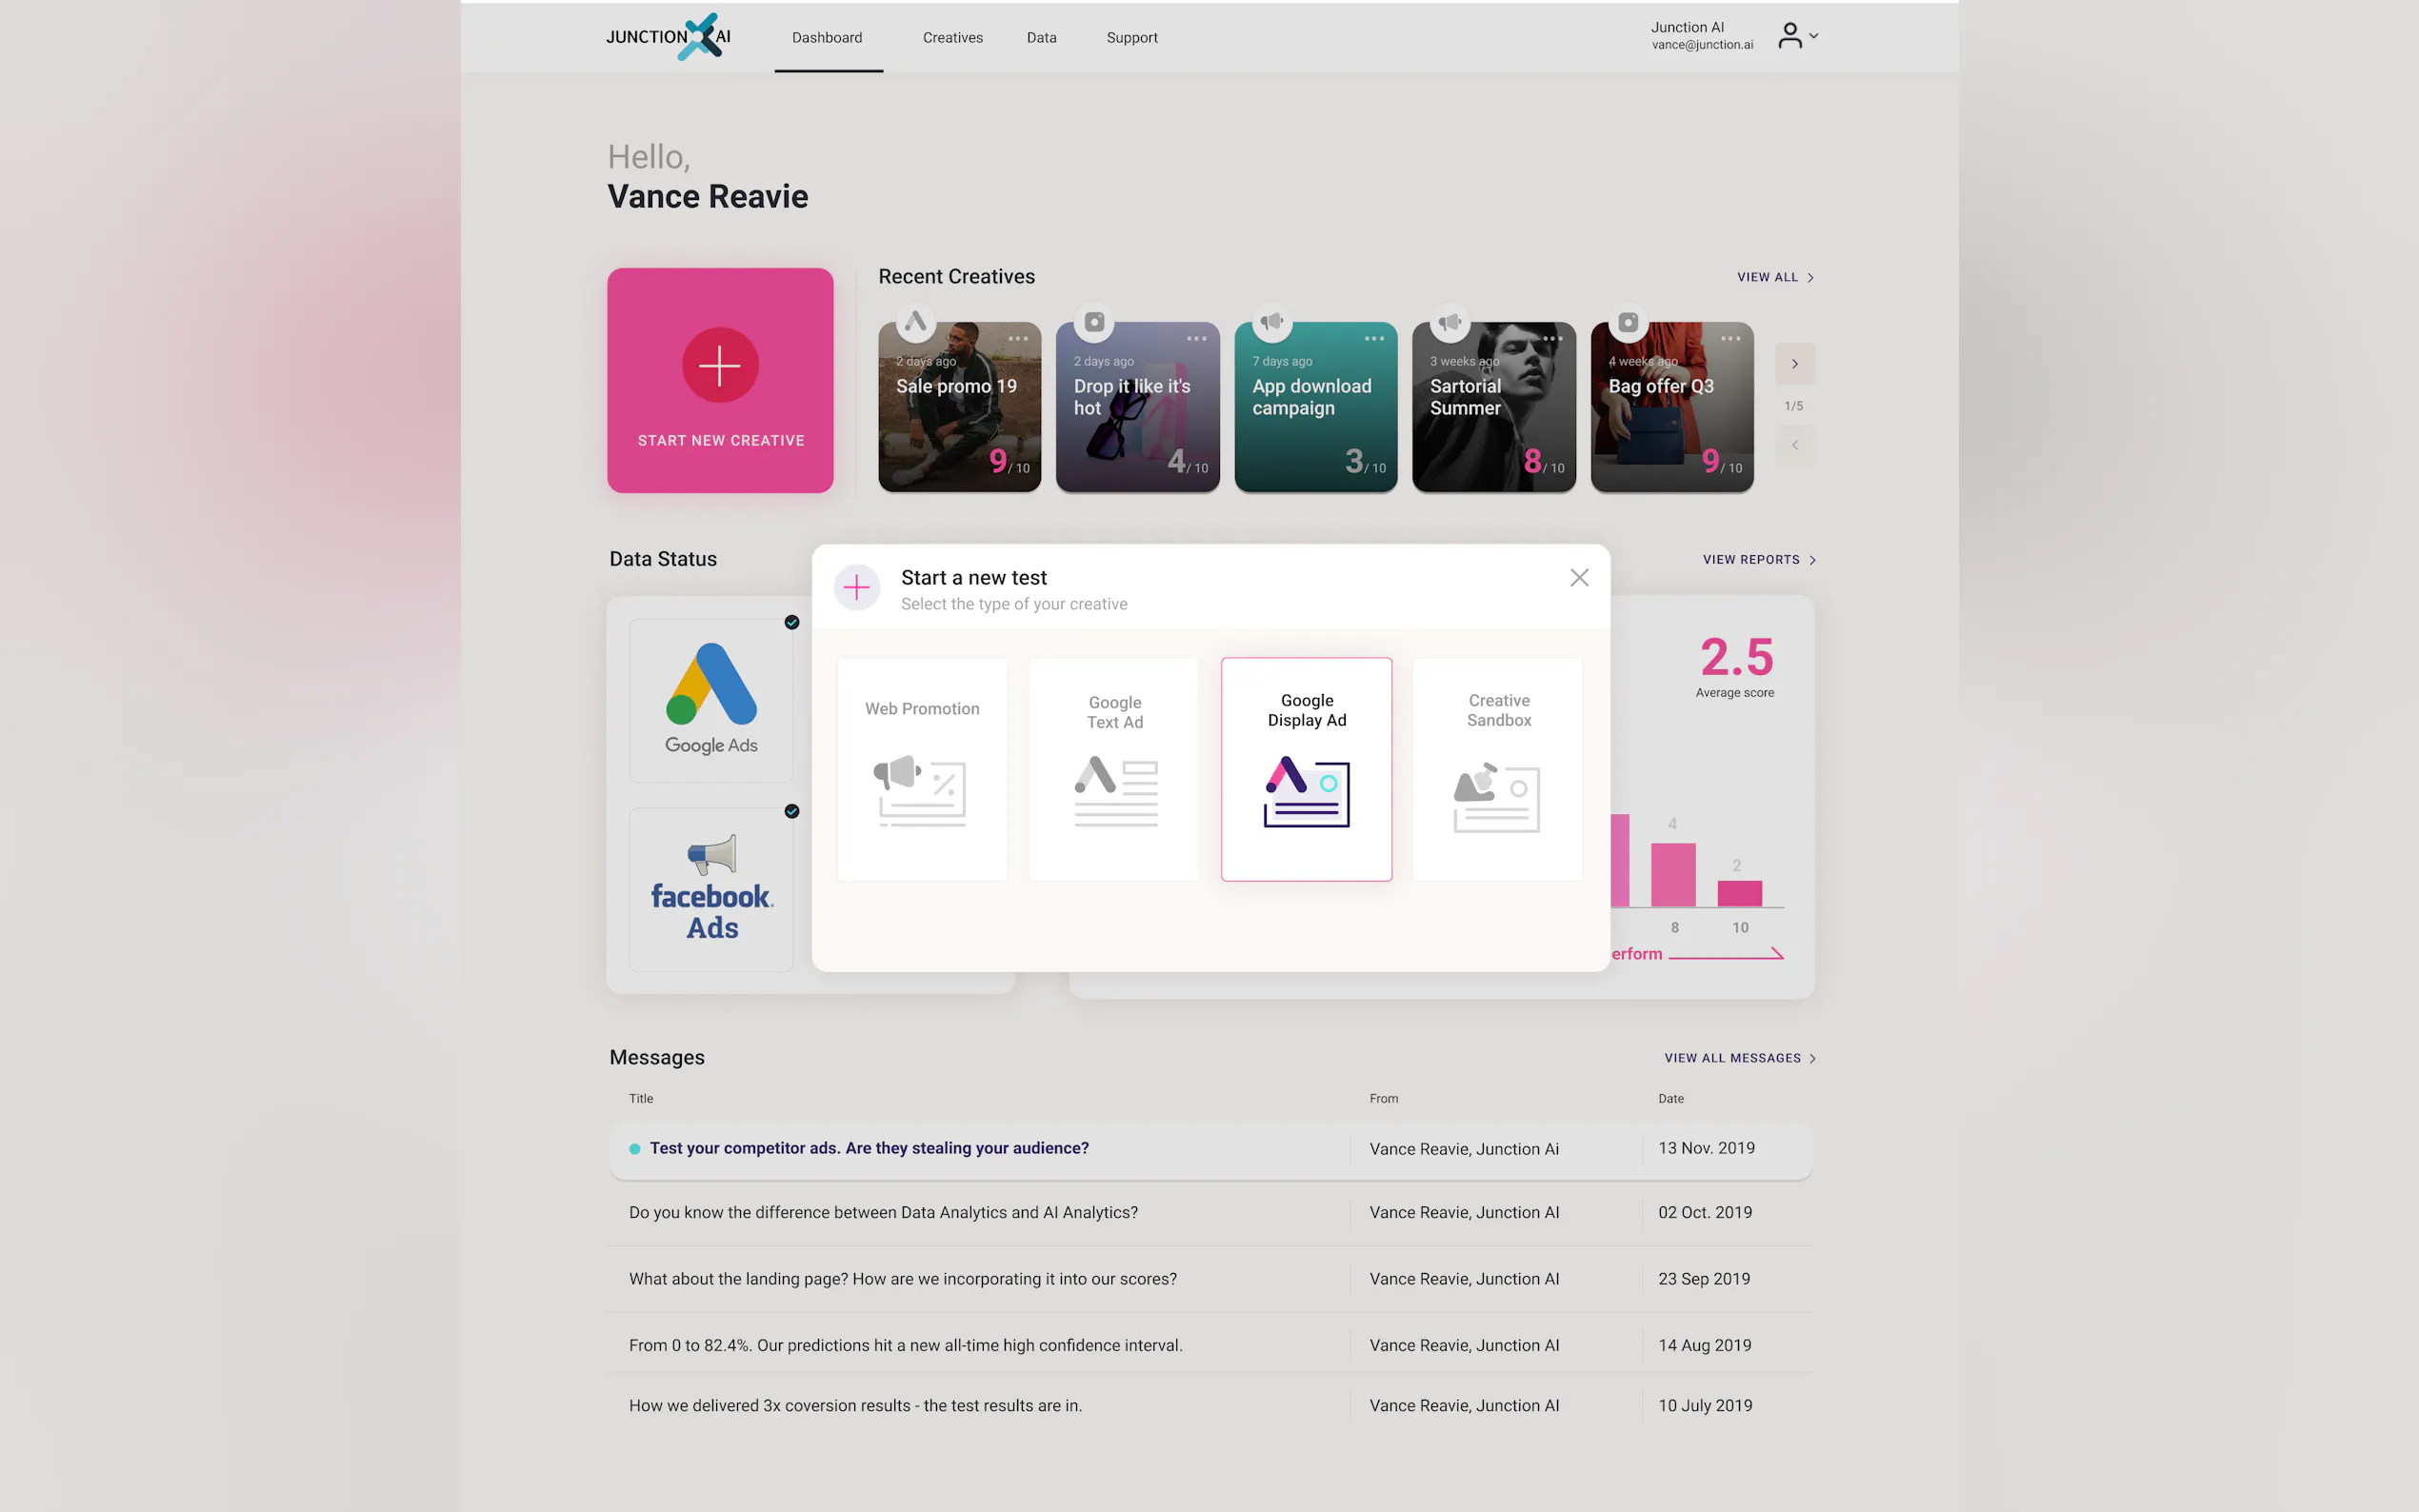Open options menu on Sale promo 19 card
2419x1512 pixels.
pyautogui.click(x=1018, y=339)
